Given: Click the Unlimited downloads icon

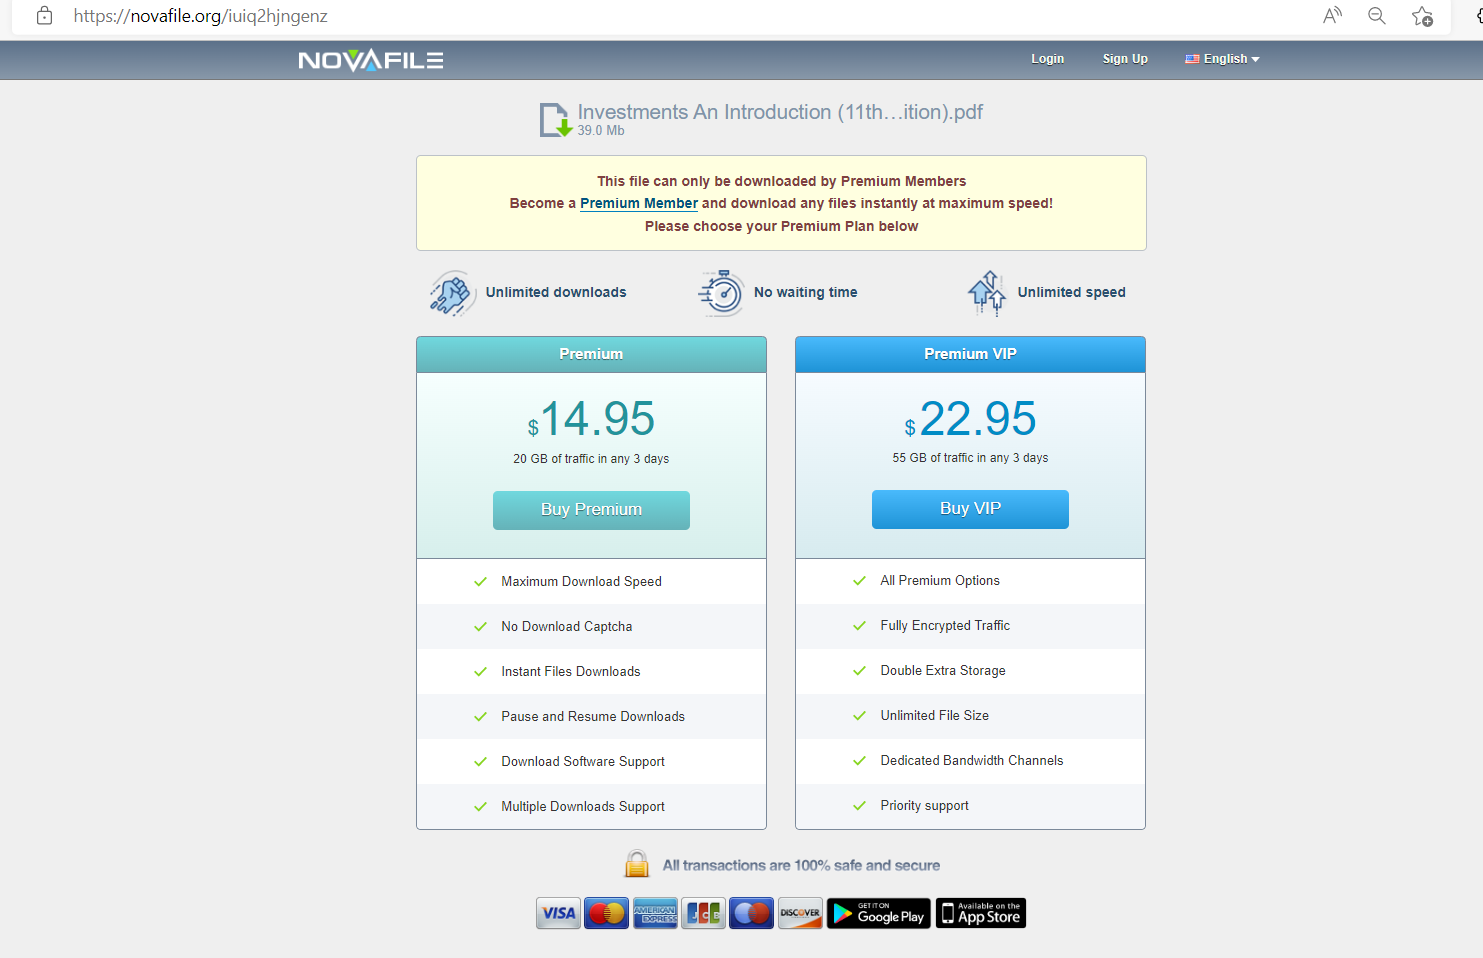Looking at the screenshot, I should coord(452,293).
